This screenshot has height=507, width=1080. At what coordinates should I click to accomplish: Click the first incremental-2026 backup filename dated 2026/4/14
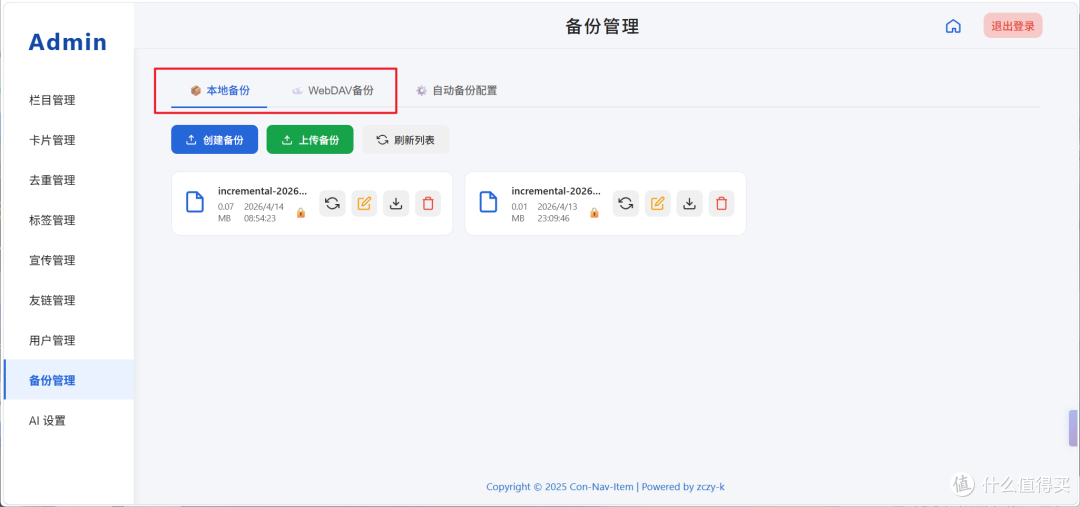click(x=262, y=191)
